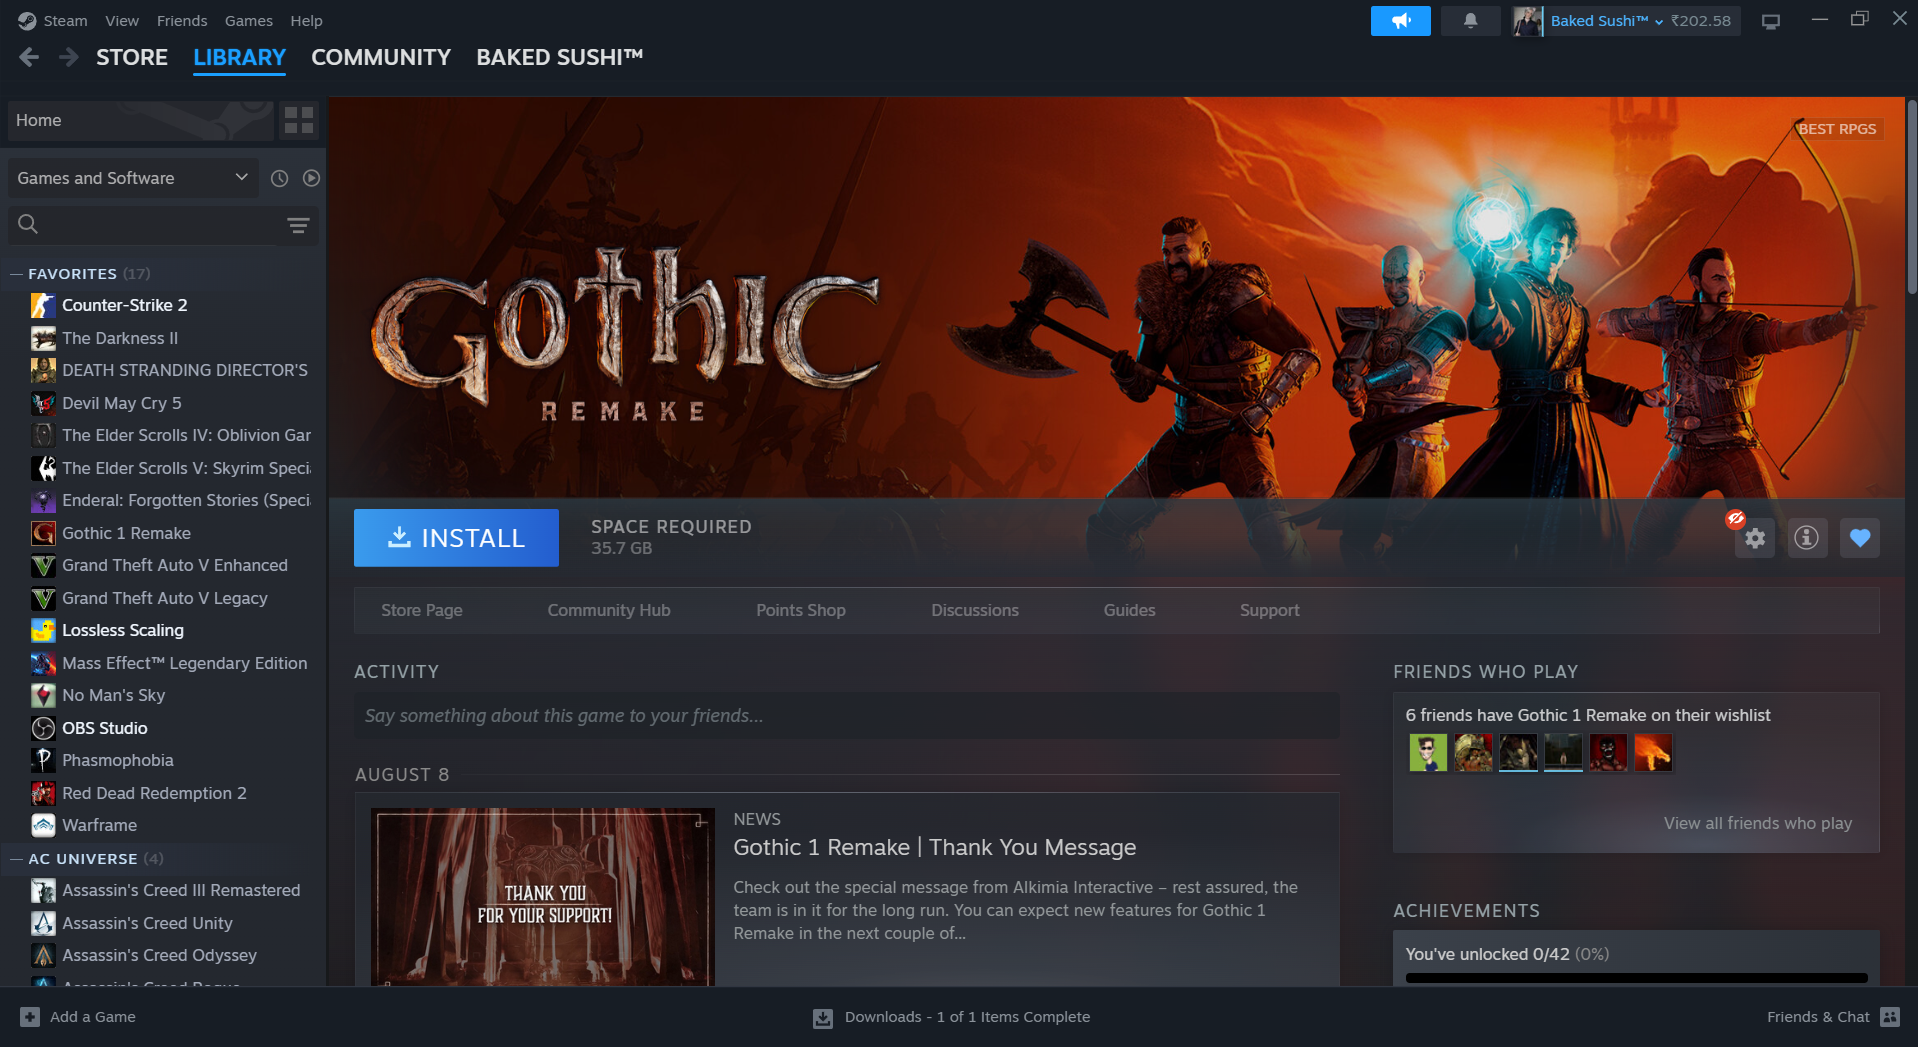Select Warframe icon in favorites list
The width and height of the screenshot is (1918, 1047).
point(43,825)
